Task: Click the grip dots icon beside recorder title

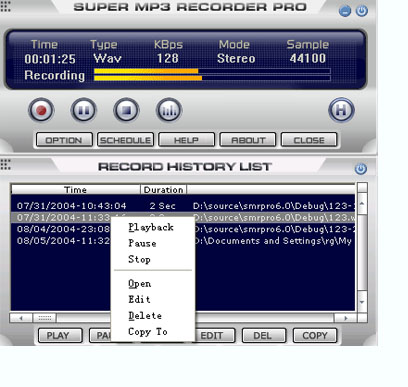Action: tap(5, 6)
